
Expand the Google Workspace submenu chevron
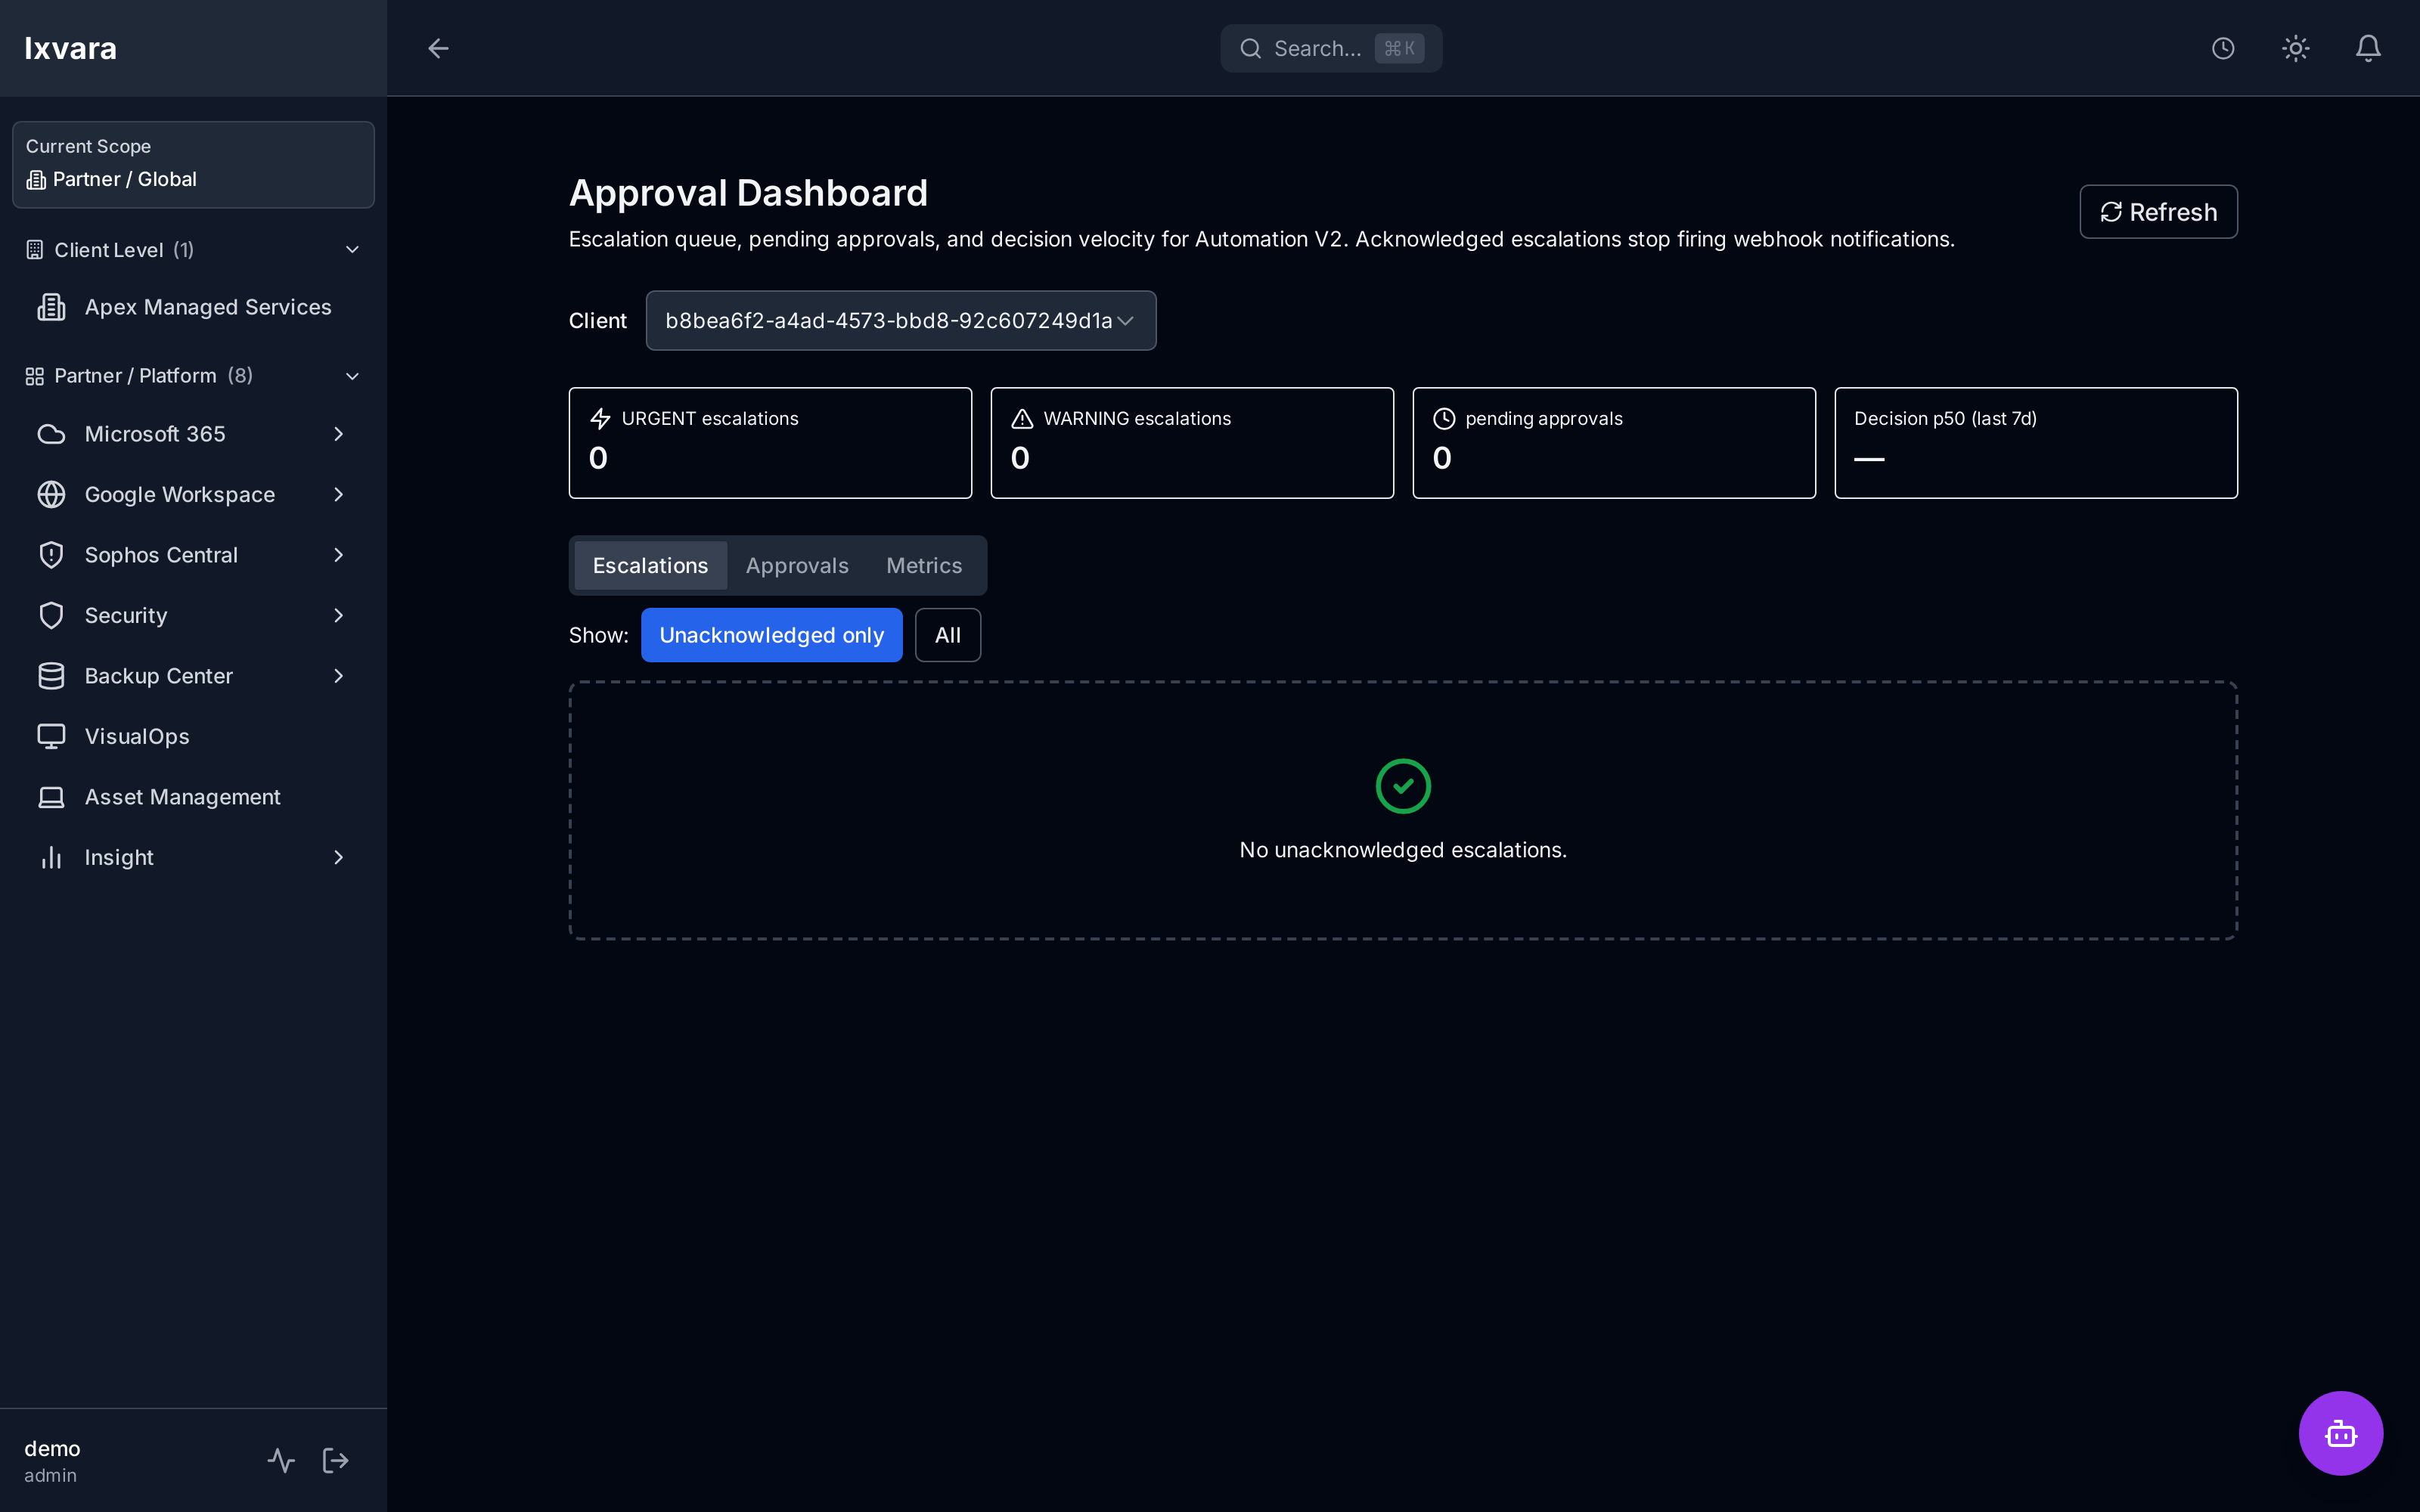[338, 494]
